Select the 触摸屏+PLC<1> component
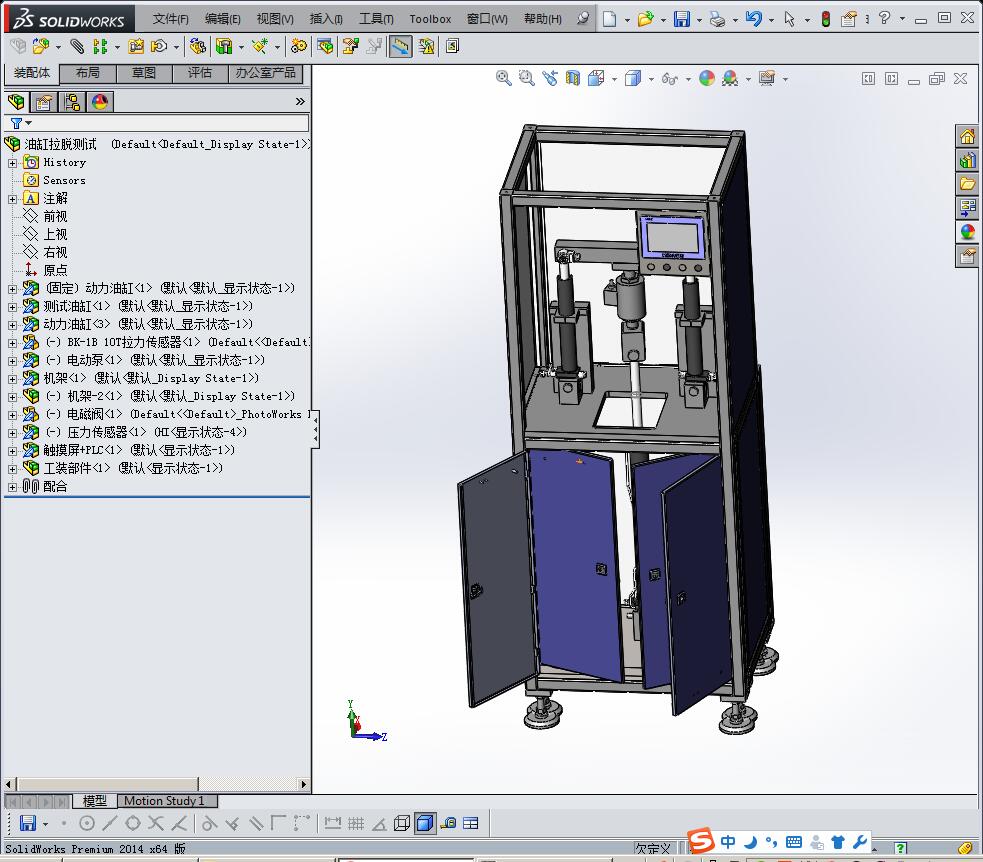This screenshot has height=862, width=983. click(x=139, y=451)
